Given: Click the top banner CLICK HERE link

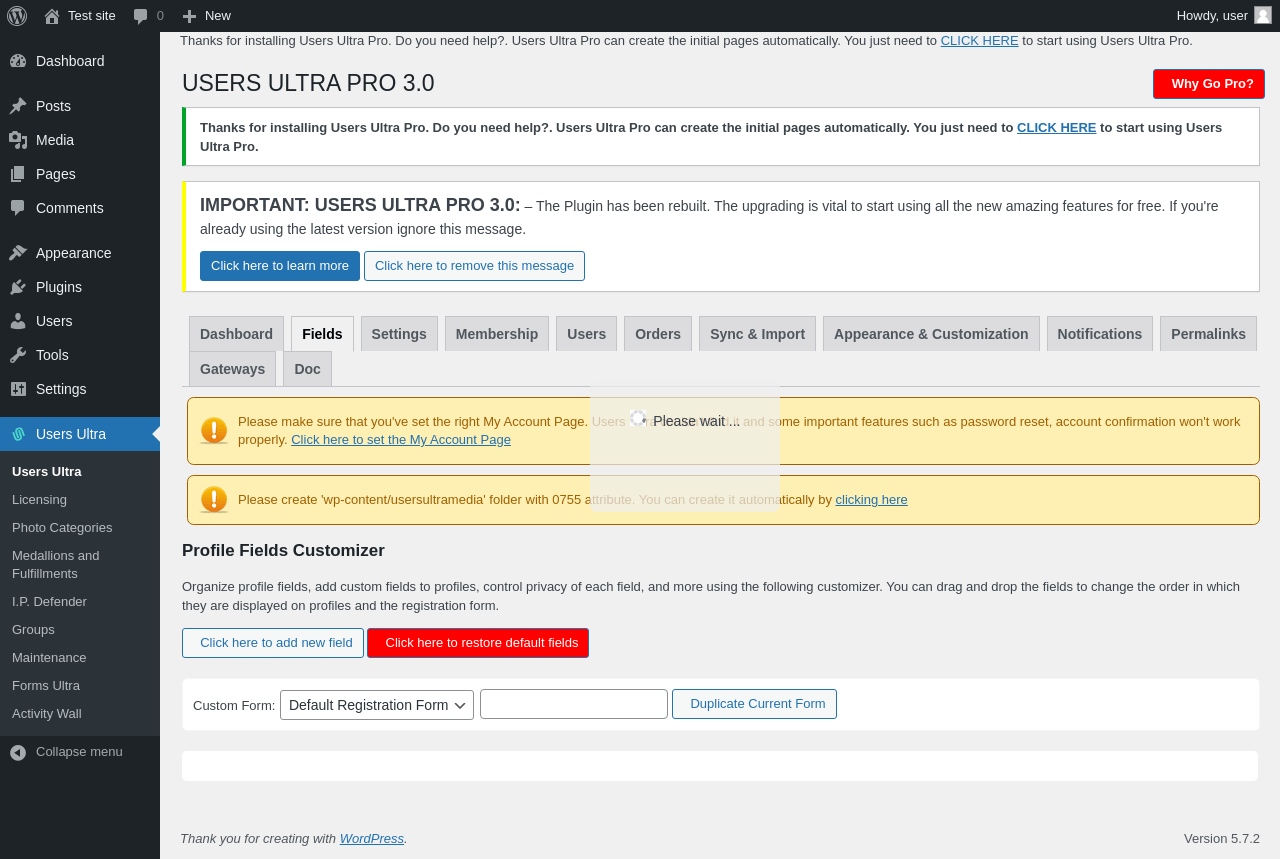Looking at the screenshot, I should coord(979,41).
